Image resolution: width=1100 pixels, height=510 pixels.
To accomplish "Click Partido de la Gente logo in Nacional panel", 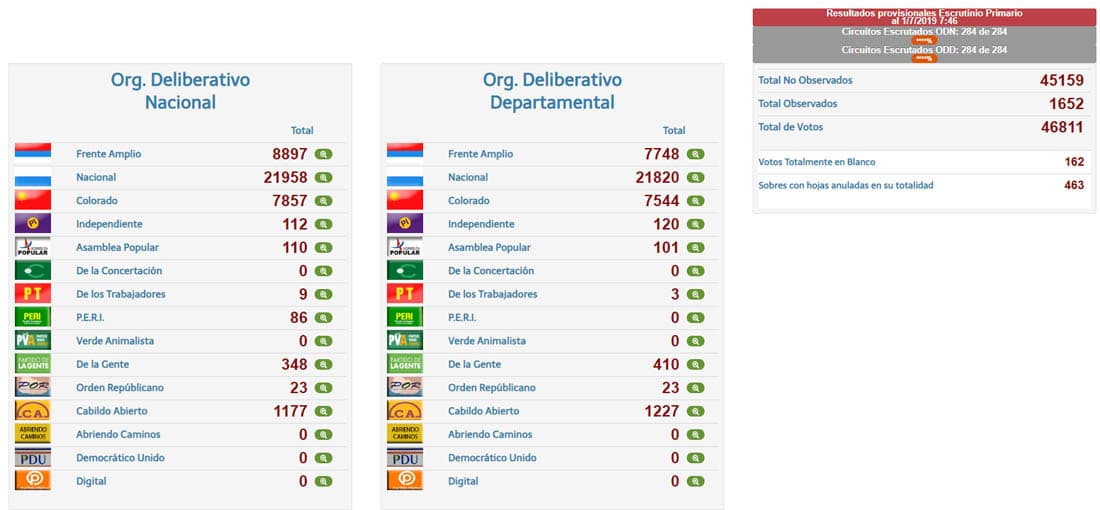I will (33, 363).
